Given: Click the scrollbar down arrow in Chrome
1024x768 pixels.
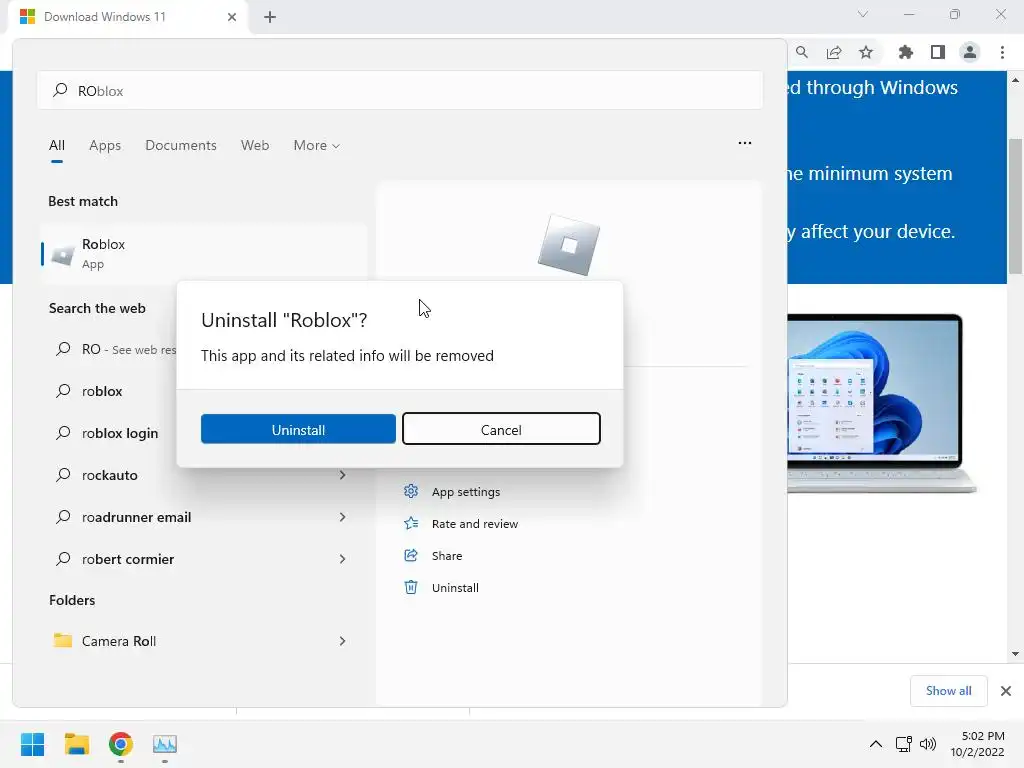Looking at the screenshot, I should coord(1015,654).
